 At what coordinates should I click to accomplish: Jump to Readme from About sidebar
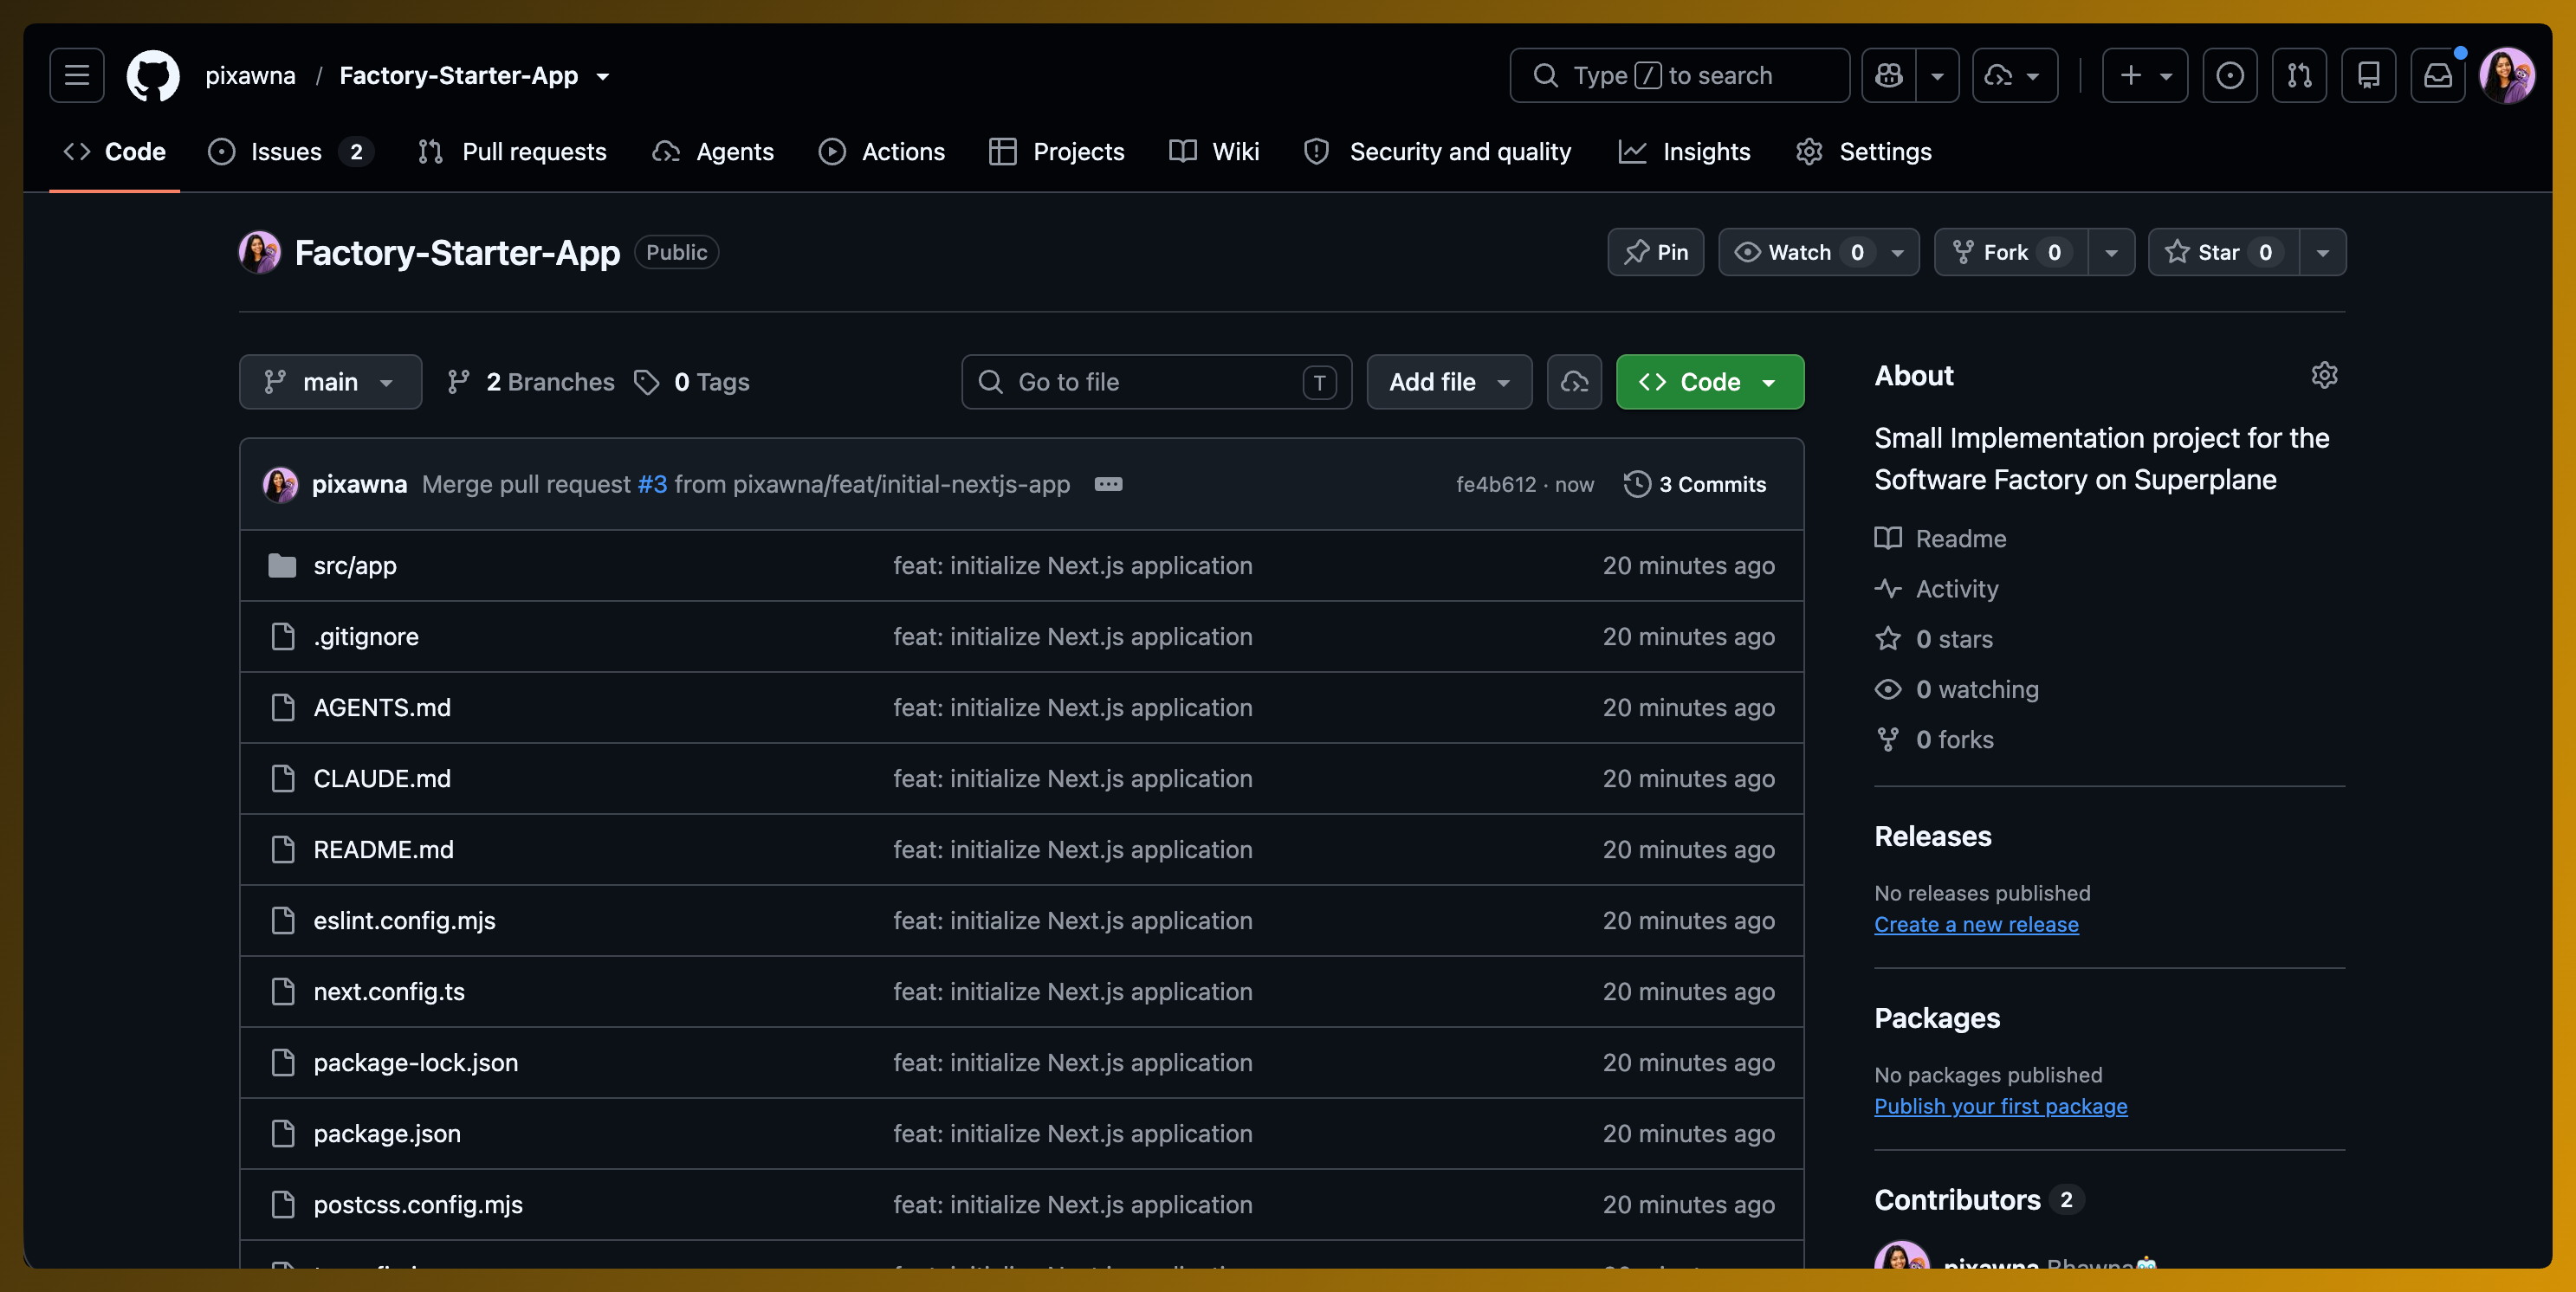[1941, 538]
